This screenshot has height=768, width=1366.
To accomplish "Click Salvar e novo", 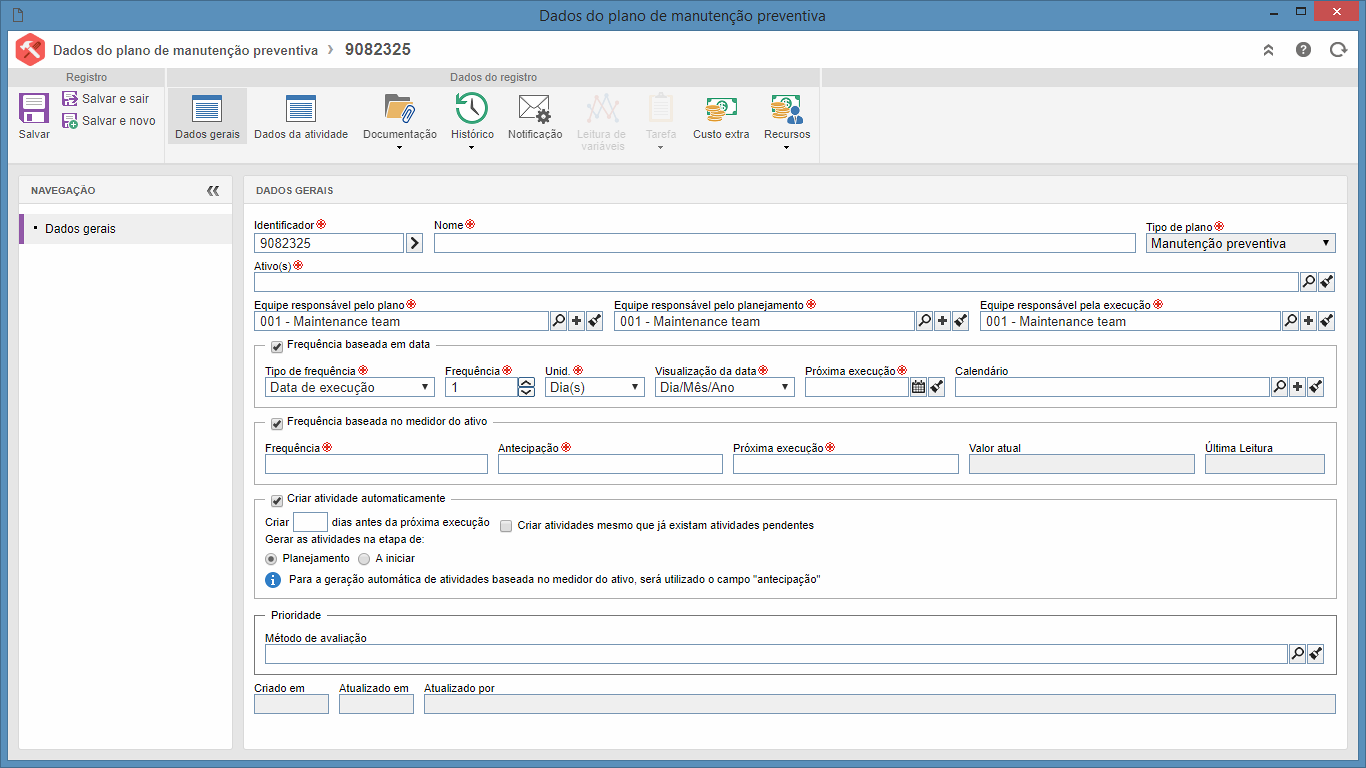I will (108, 121).
